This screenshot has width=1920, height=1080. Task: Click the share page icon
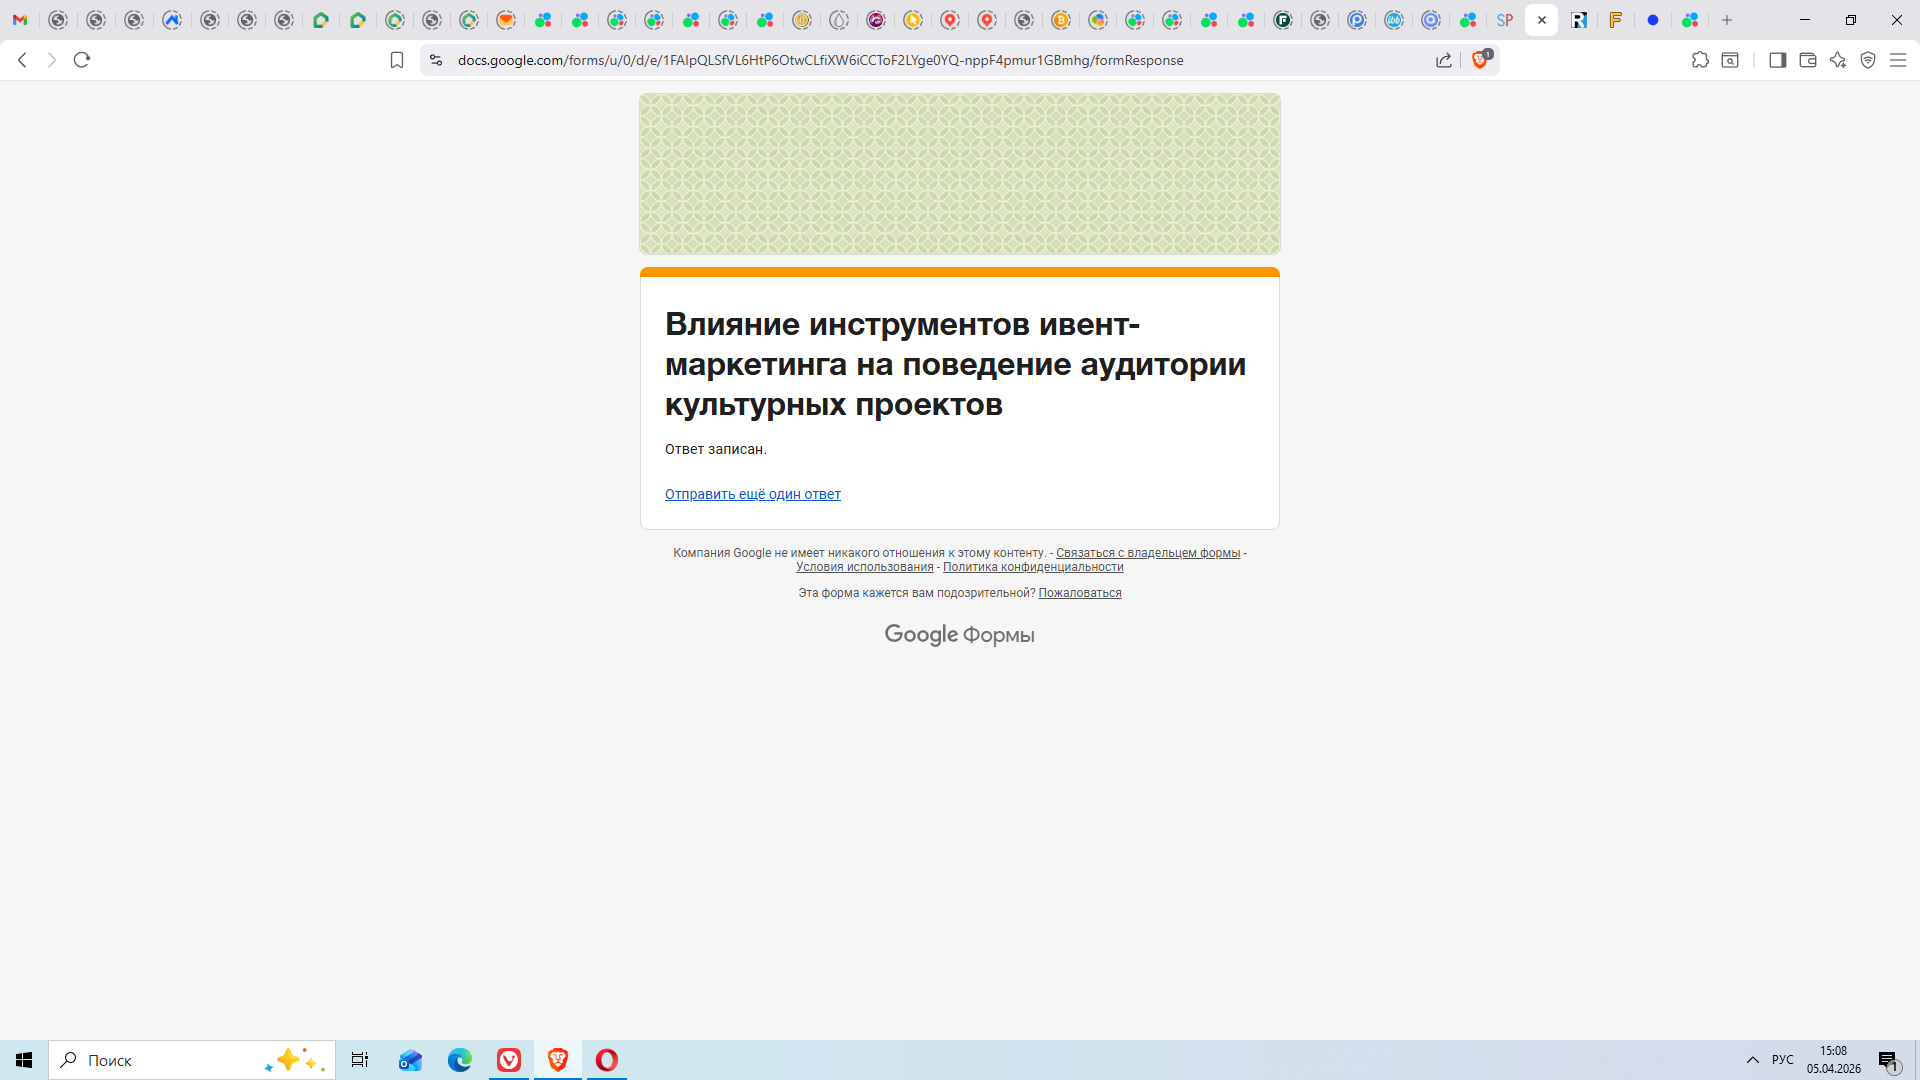[x=1443, y=60]
